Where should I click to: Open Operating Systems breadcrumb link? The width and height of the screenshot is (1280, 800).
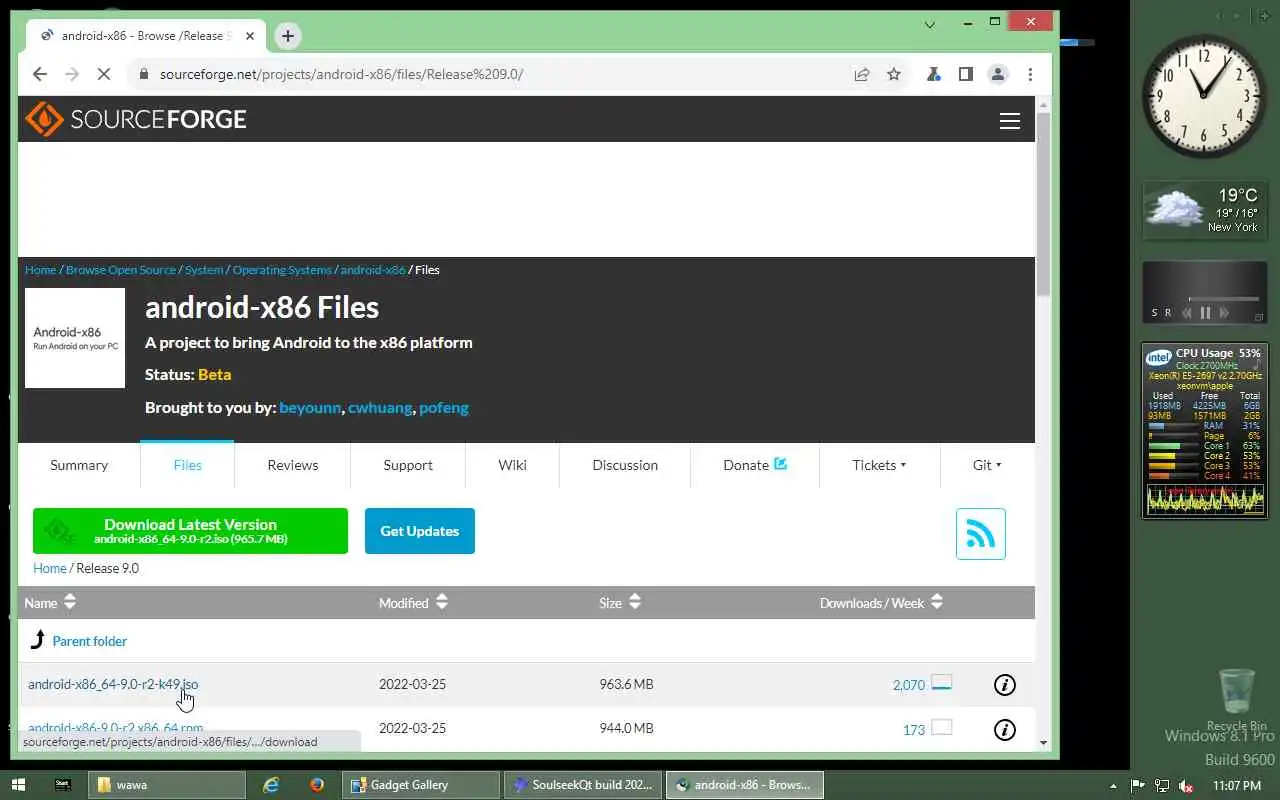point(282,270)
